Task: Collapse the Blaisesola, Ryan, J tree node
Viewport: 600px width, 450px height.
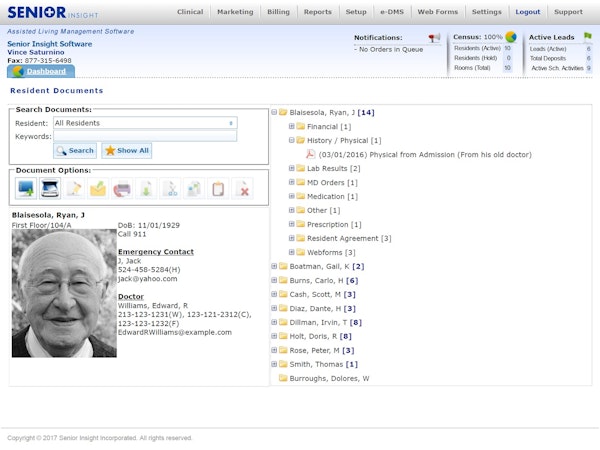Action: tap(273, 113)
